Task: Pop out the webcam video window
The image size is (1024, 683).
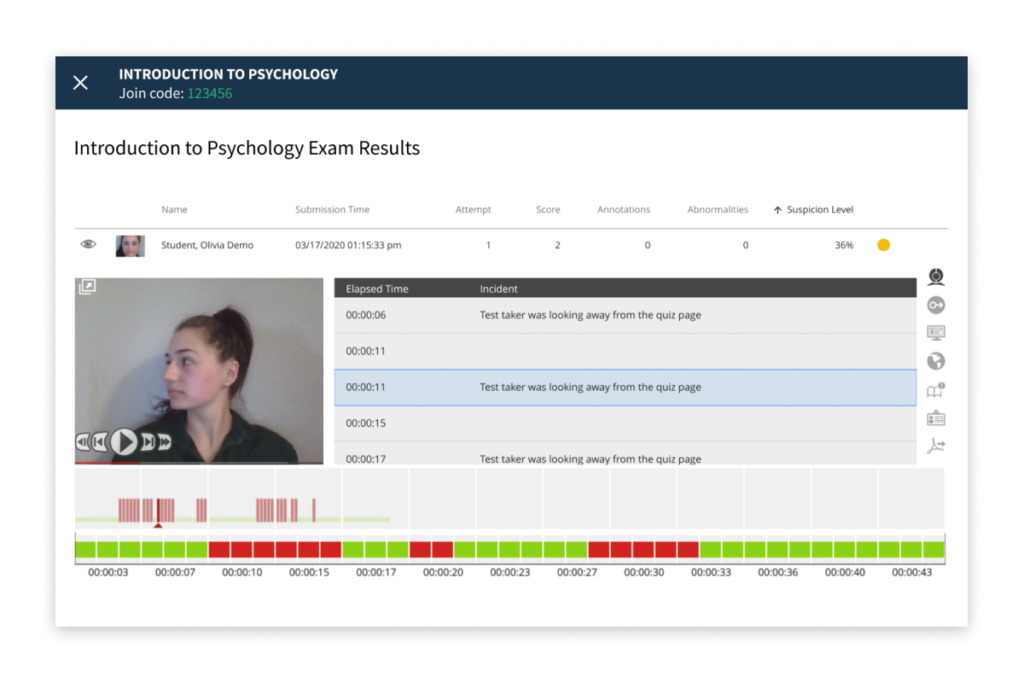Action: (x=87, y=287)
